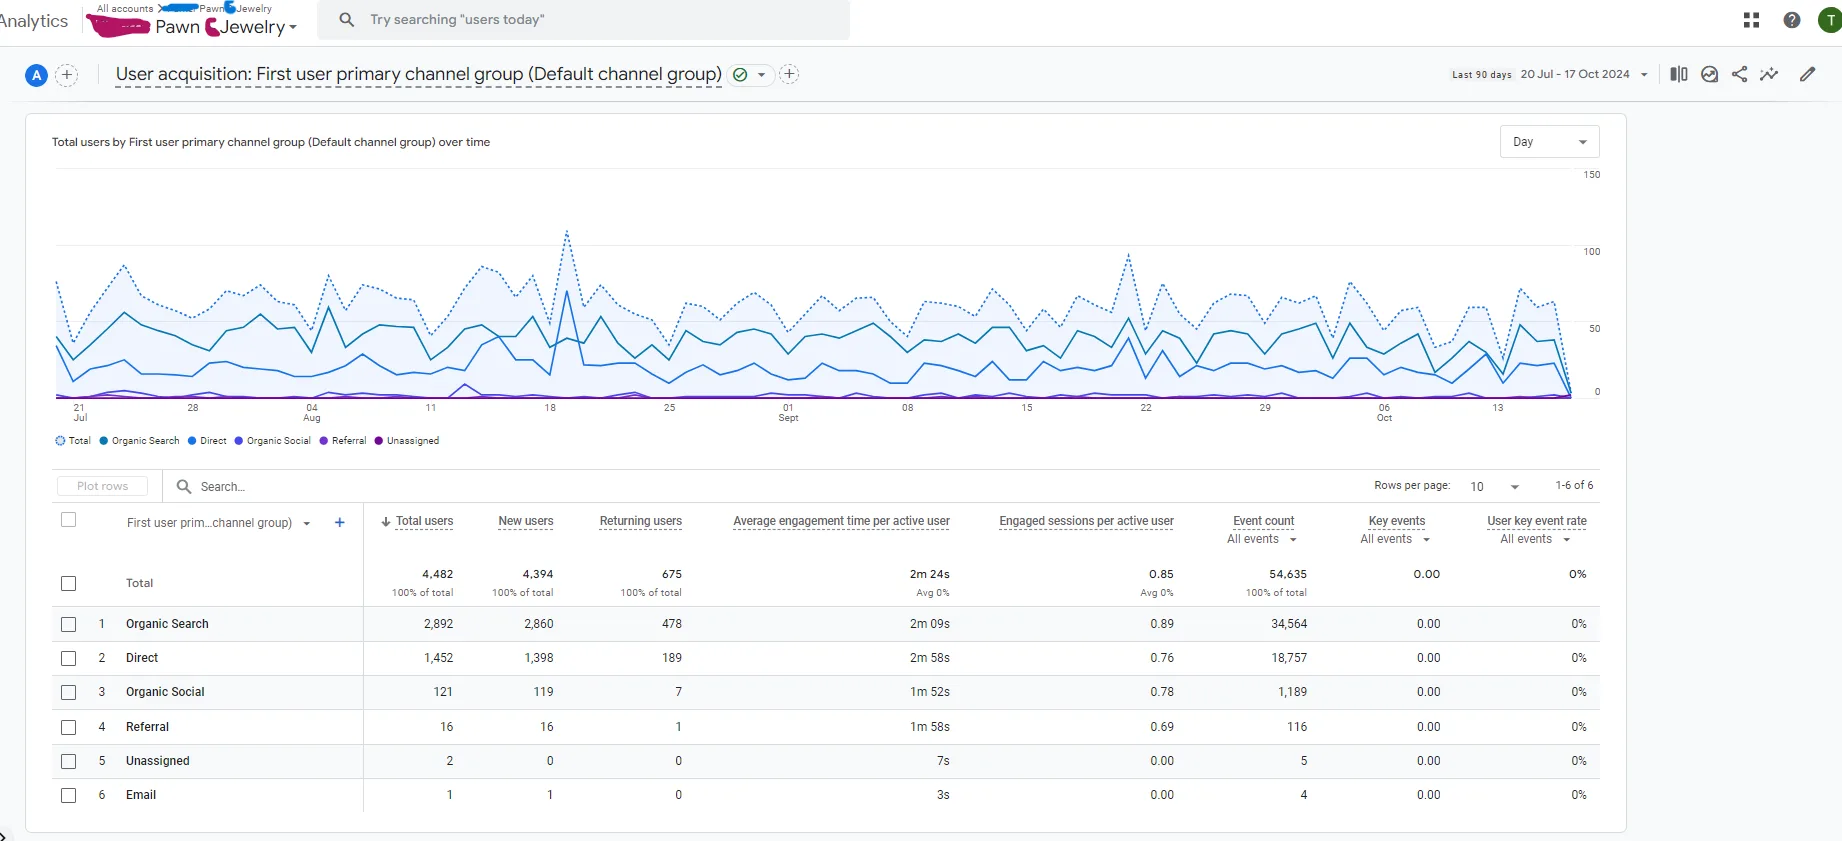The height and width of the screenshot is (841, 1842).
Task: Open the anomaly trend line icon
Action: click(x=1770, y=74)
